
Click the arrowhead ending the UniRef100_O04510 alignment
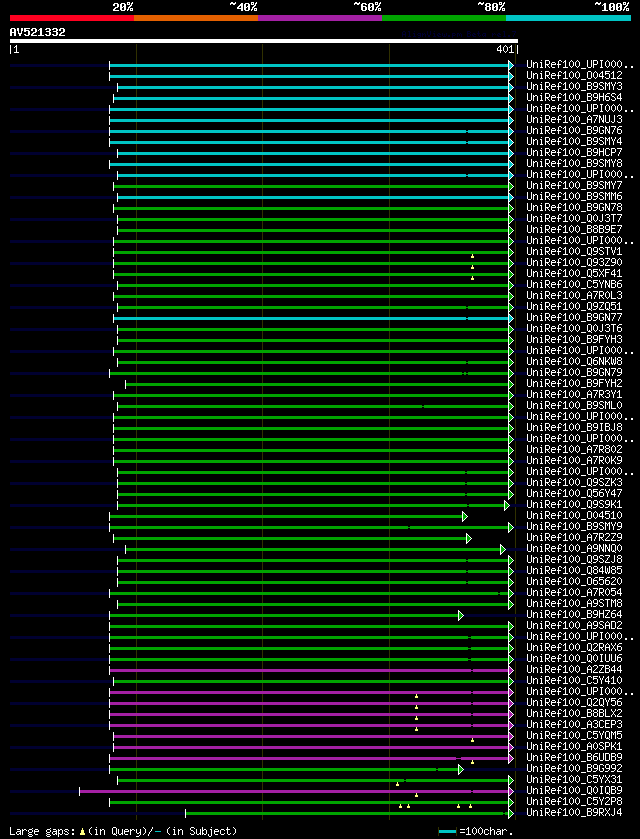pyautogui.click(x=464, y=516)
